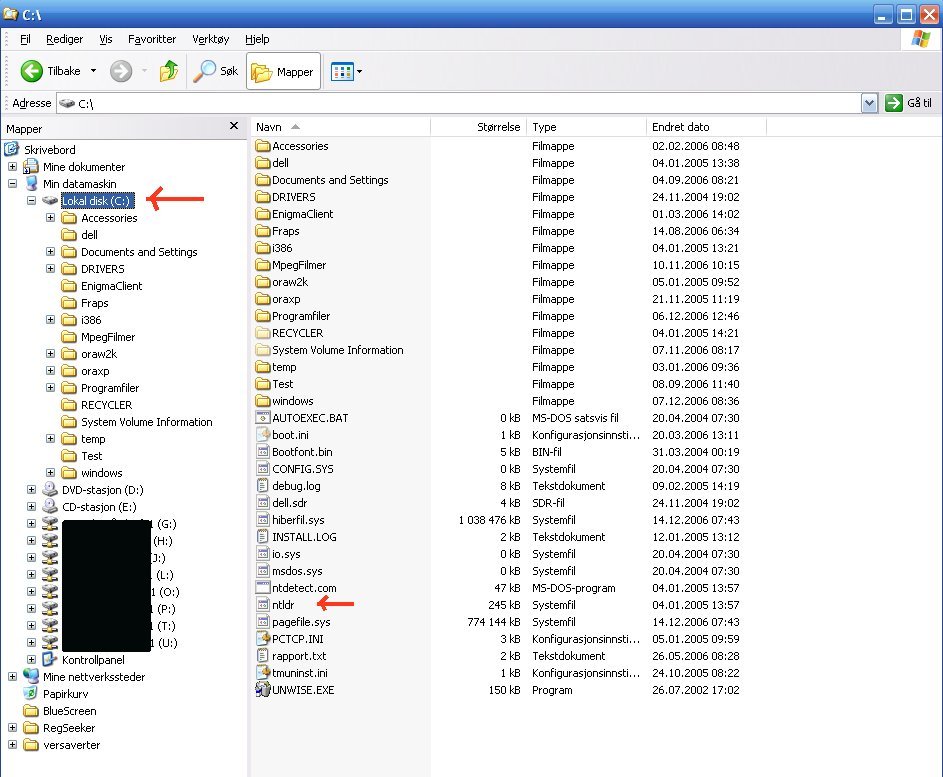
Task: Select hiberfil.sys file
Action: tap(290, 520)
